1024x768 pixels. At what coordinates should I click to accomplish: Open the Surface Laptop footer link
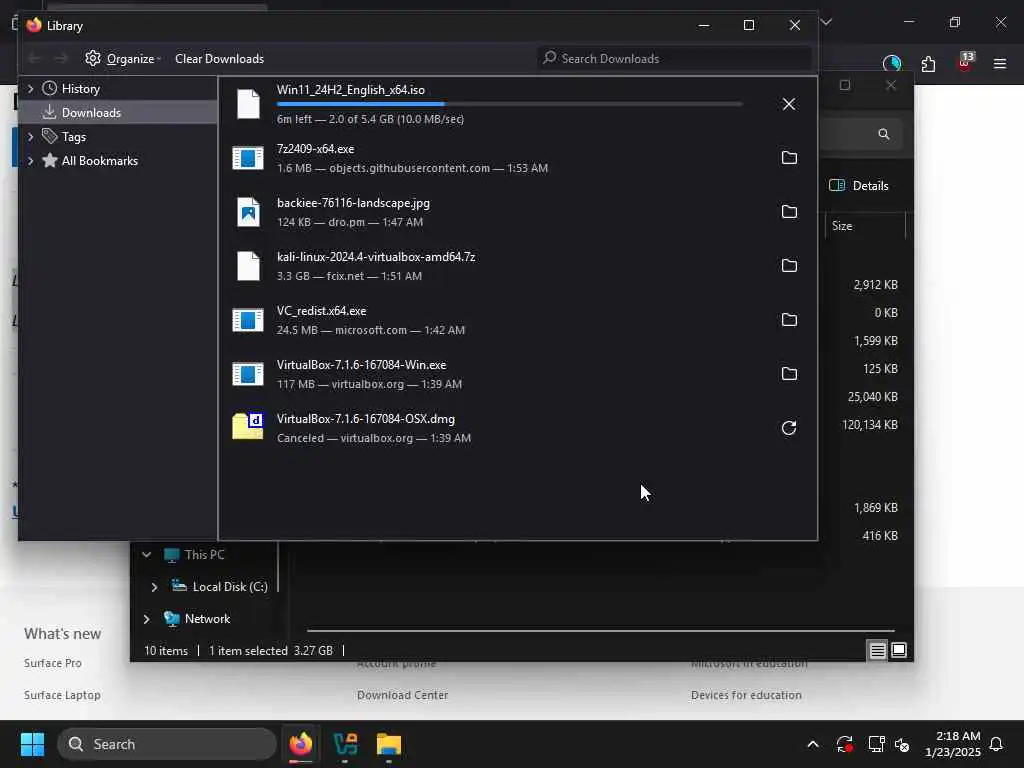62,695
